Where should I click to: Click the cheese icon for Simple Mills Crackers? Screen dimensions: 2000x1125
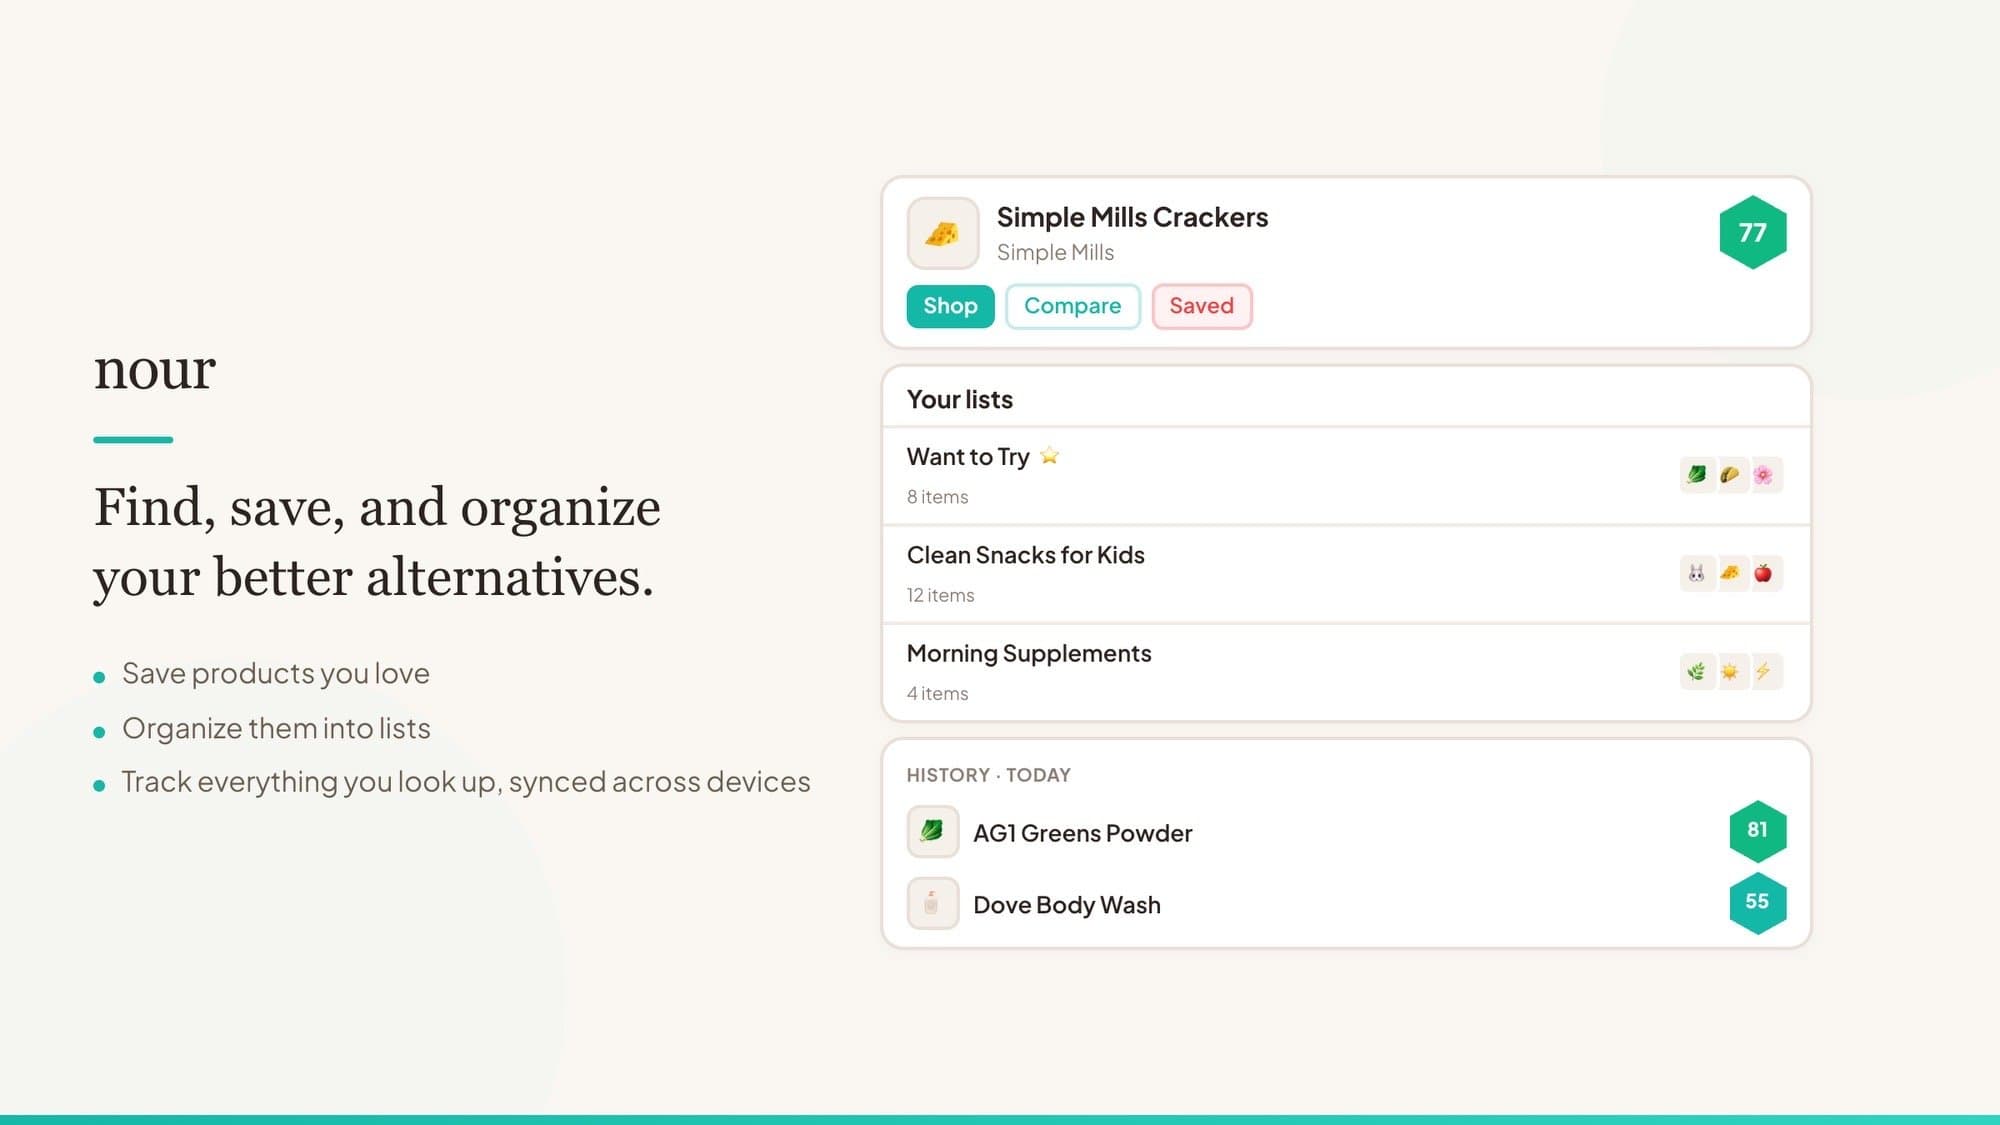(x=942, y=233)
